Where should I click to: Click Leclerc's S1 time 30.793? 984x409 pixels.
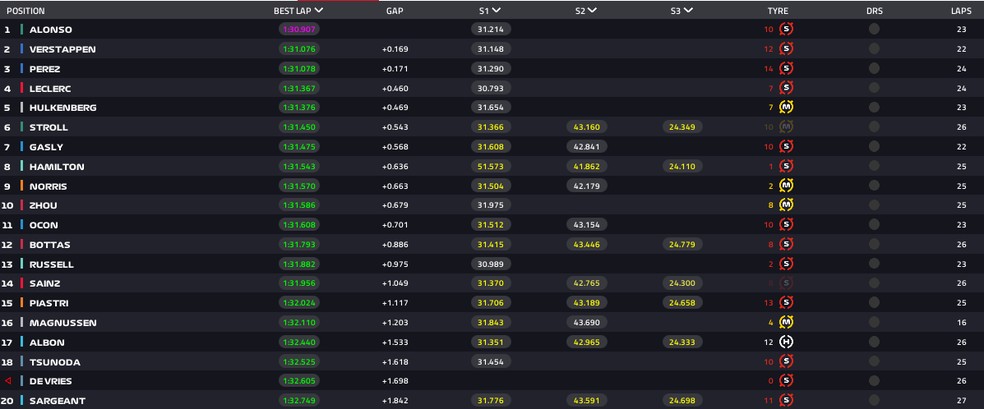click(491, 88)
